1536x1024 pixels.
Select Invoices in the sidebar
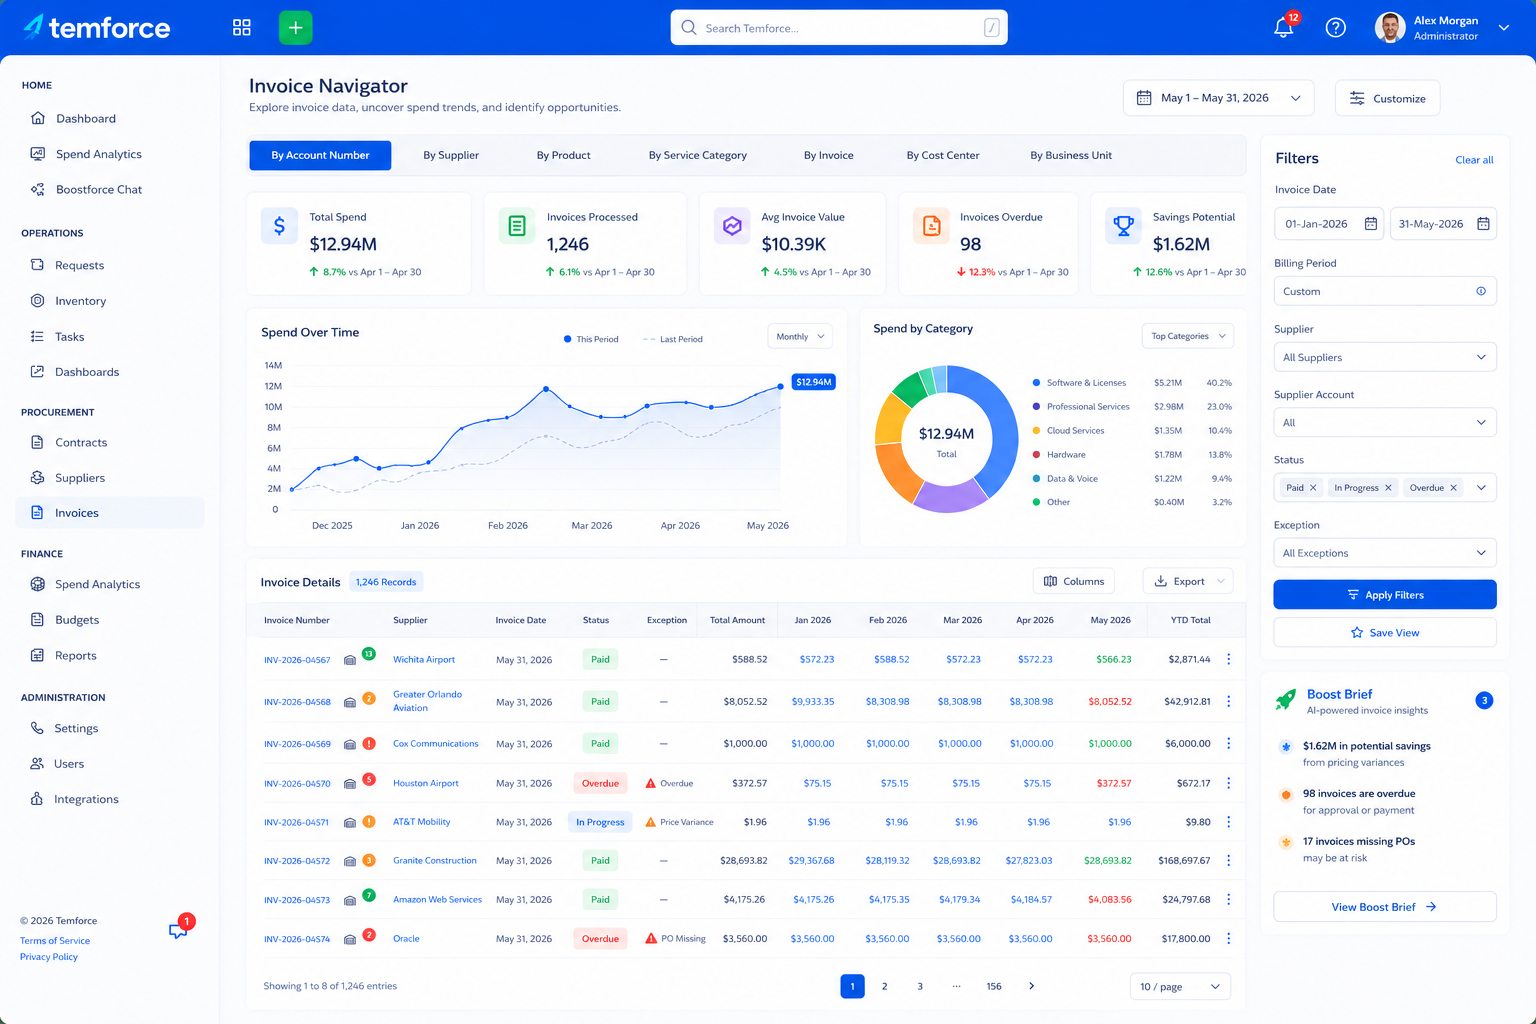pos(110,513)
